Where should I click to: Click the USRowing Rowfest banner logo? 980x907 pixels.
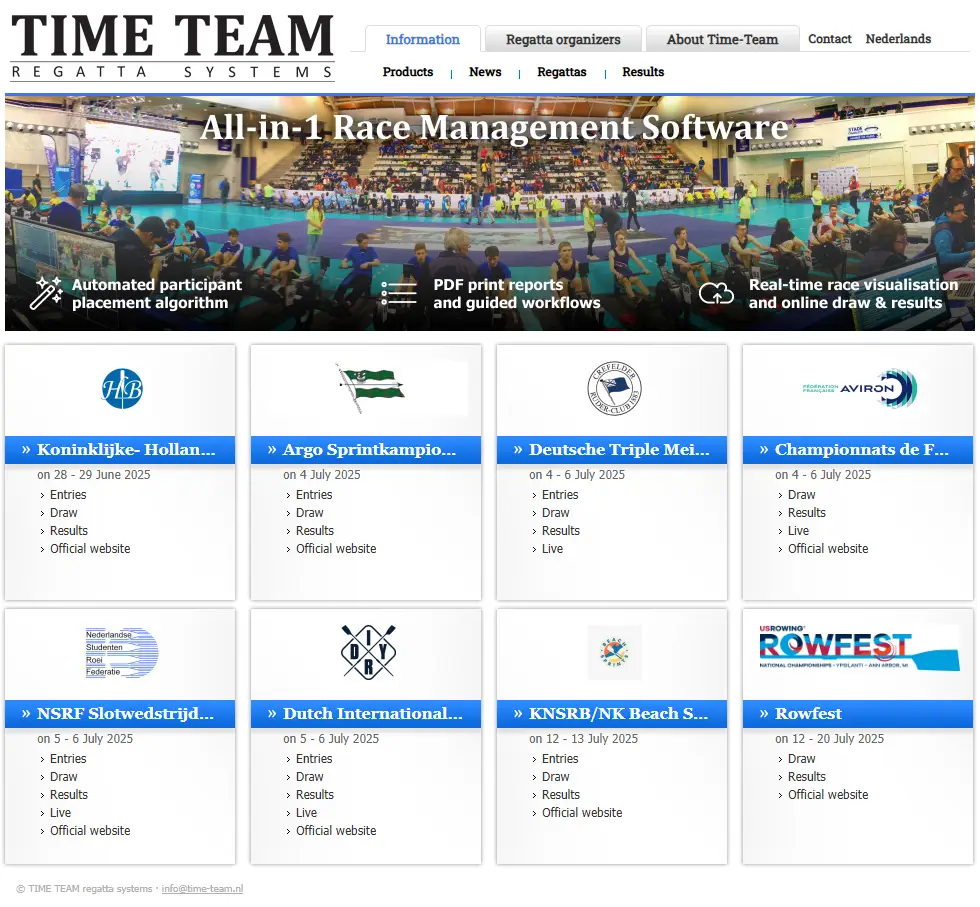click(x=859, y=649)
